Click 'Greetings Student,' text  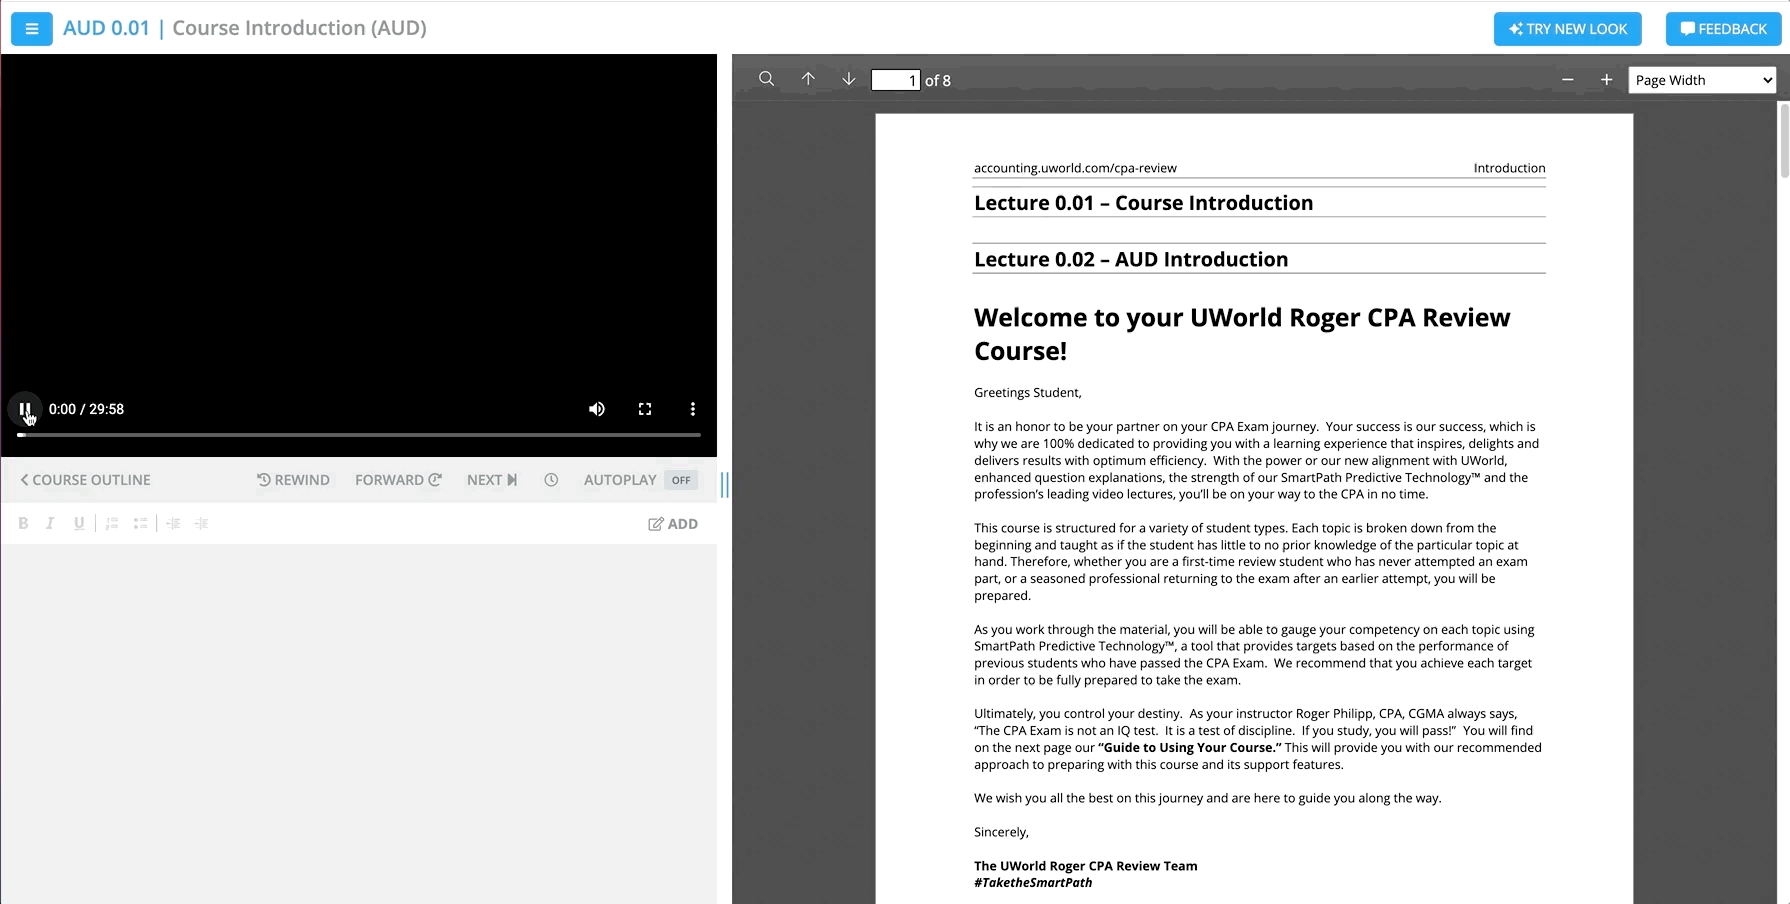[x=1028, y=393]
